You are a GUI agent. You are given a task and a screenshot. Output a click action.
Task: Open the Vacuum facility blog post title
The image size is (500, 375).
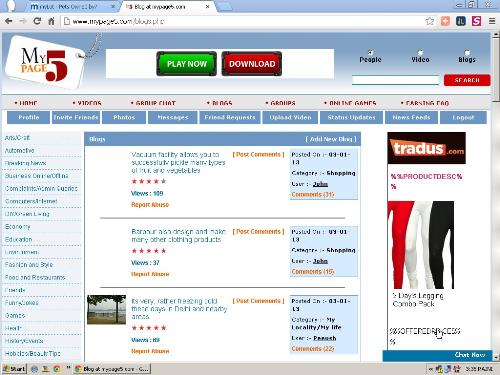[x=178, y=162]
